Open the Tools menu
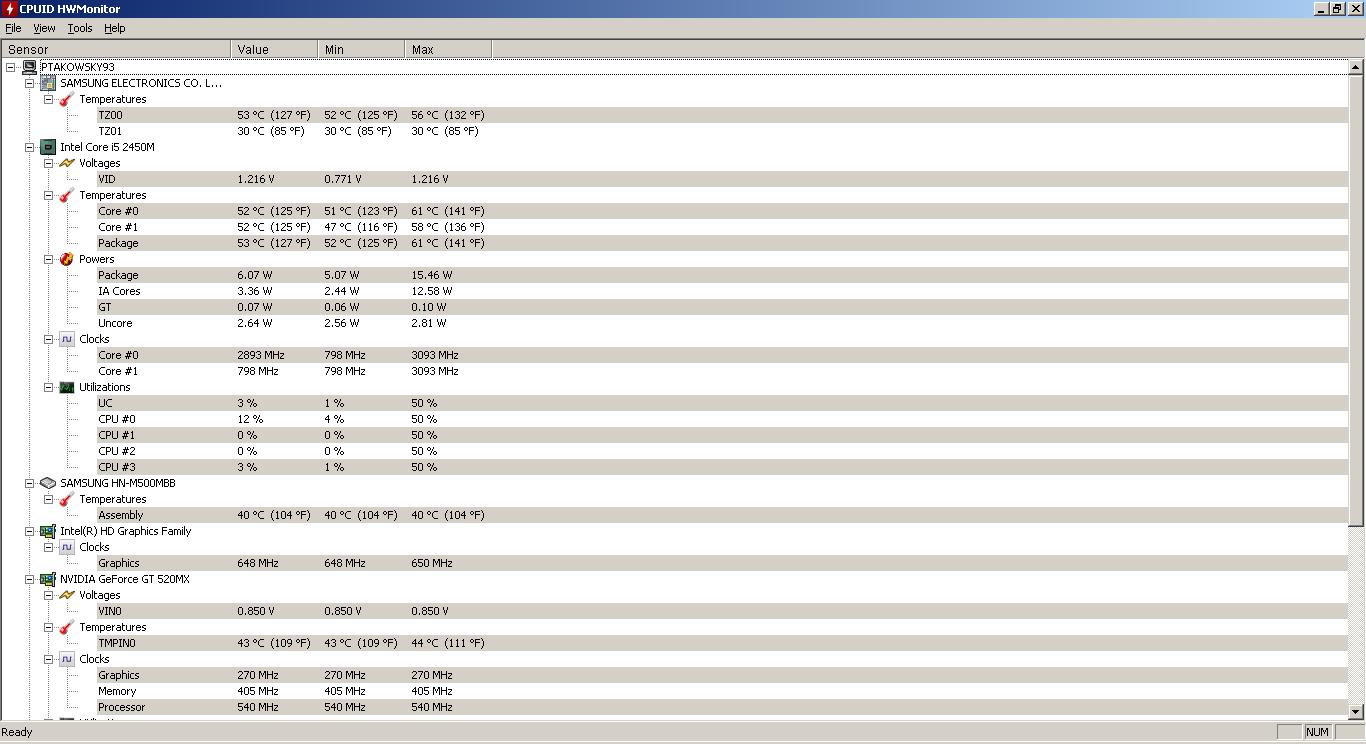Image resolution: width=1366 pixels, height=744 pixels. pos(79,28)
